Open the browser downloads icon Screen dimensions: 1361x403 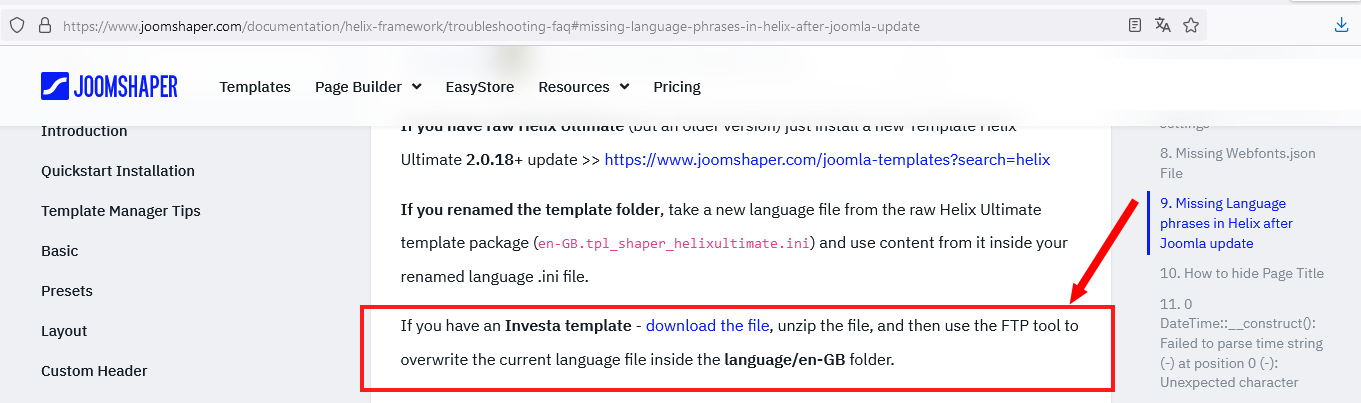1342,26
